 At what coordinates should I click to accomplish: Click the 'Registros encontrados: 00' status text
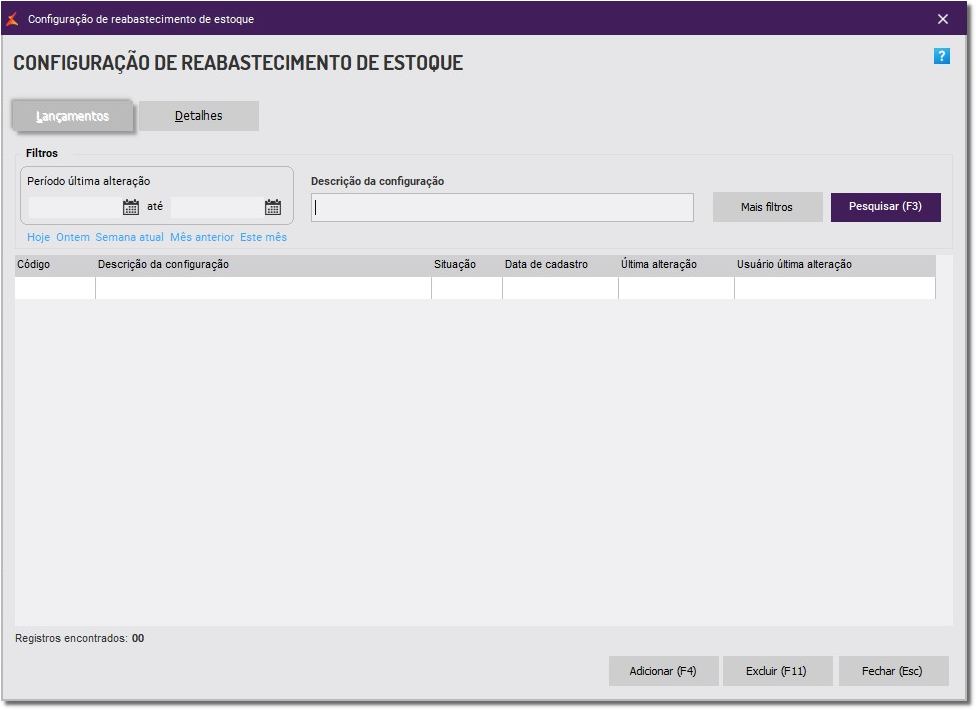tap(80, 638)
